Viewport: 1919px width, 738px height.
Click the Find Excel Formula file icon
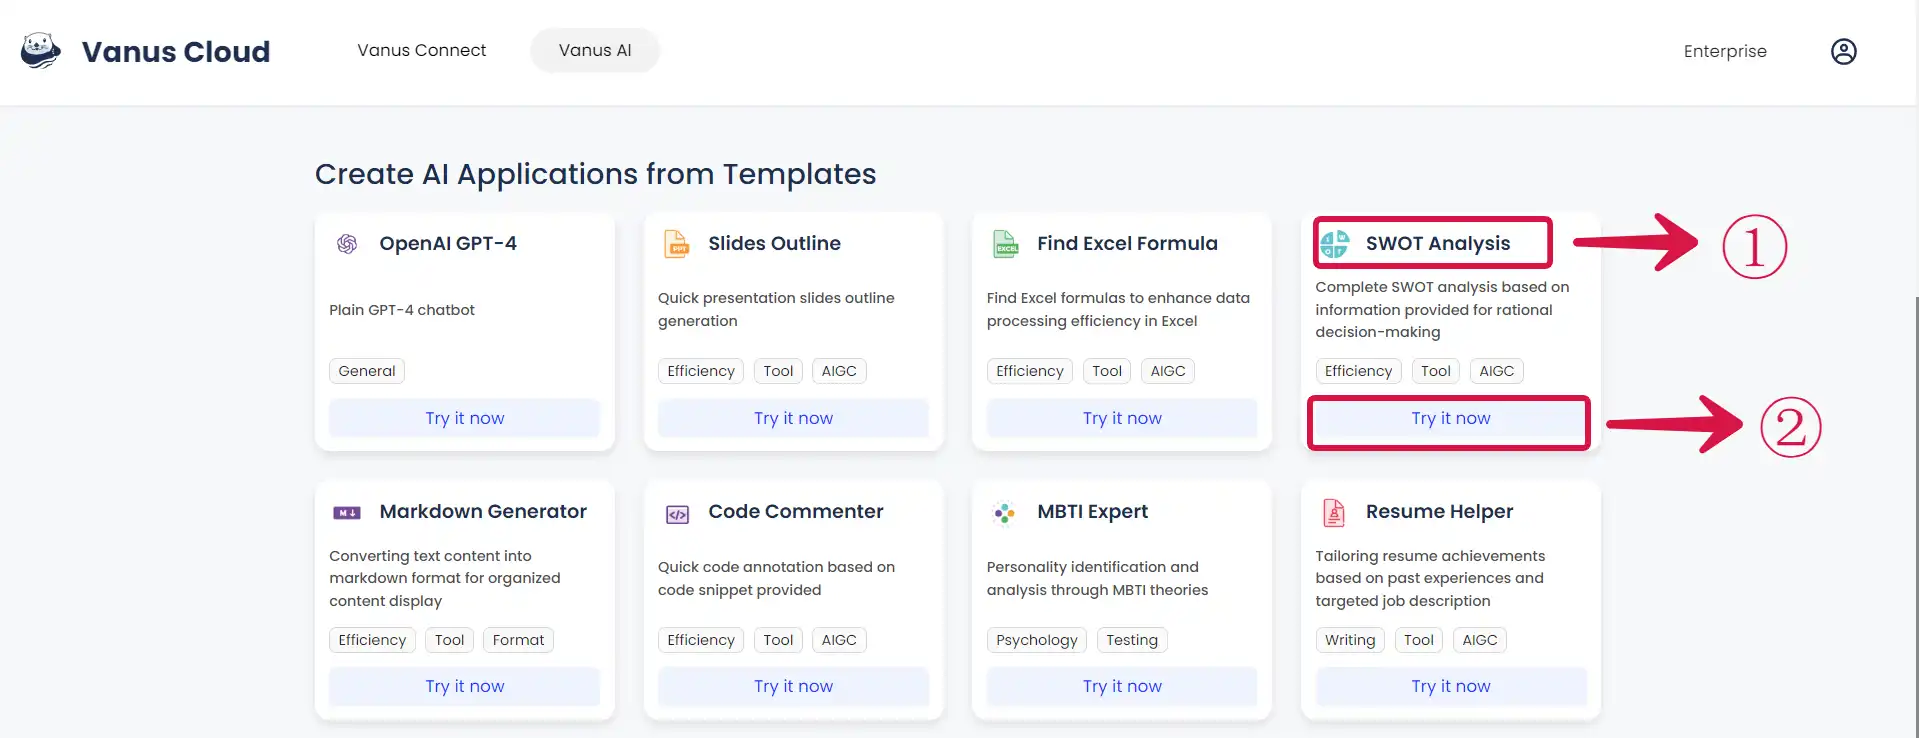(x=1005, y=244)
